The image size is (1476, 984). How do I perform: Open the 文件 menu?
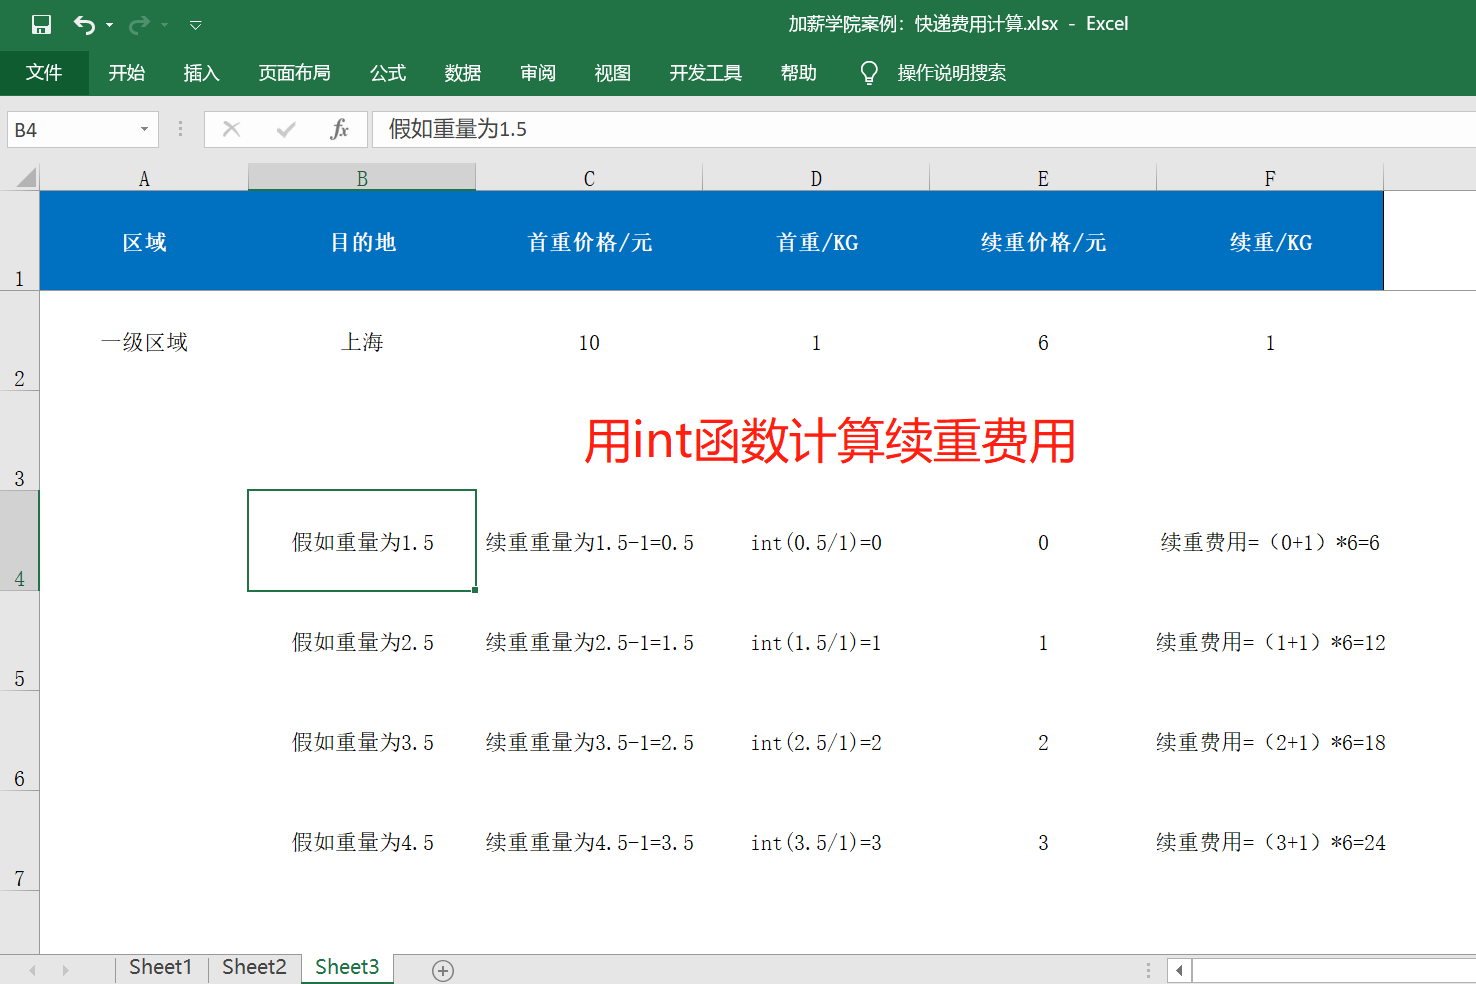point(44,73)
